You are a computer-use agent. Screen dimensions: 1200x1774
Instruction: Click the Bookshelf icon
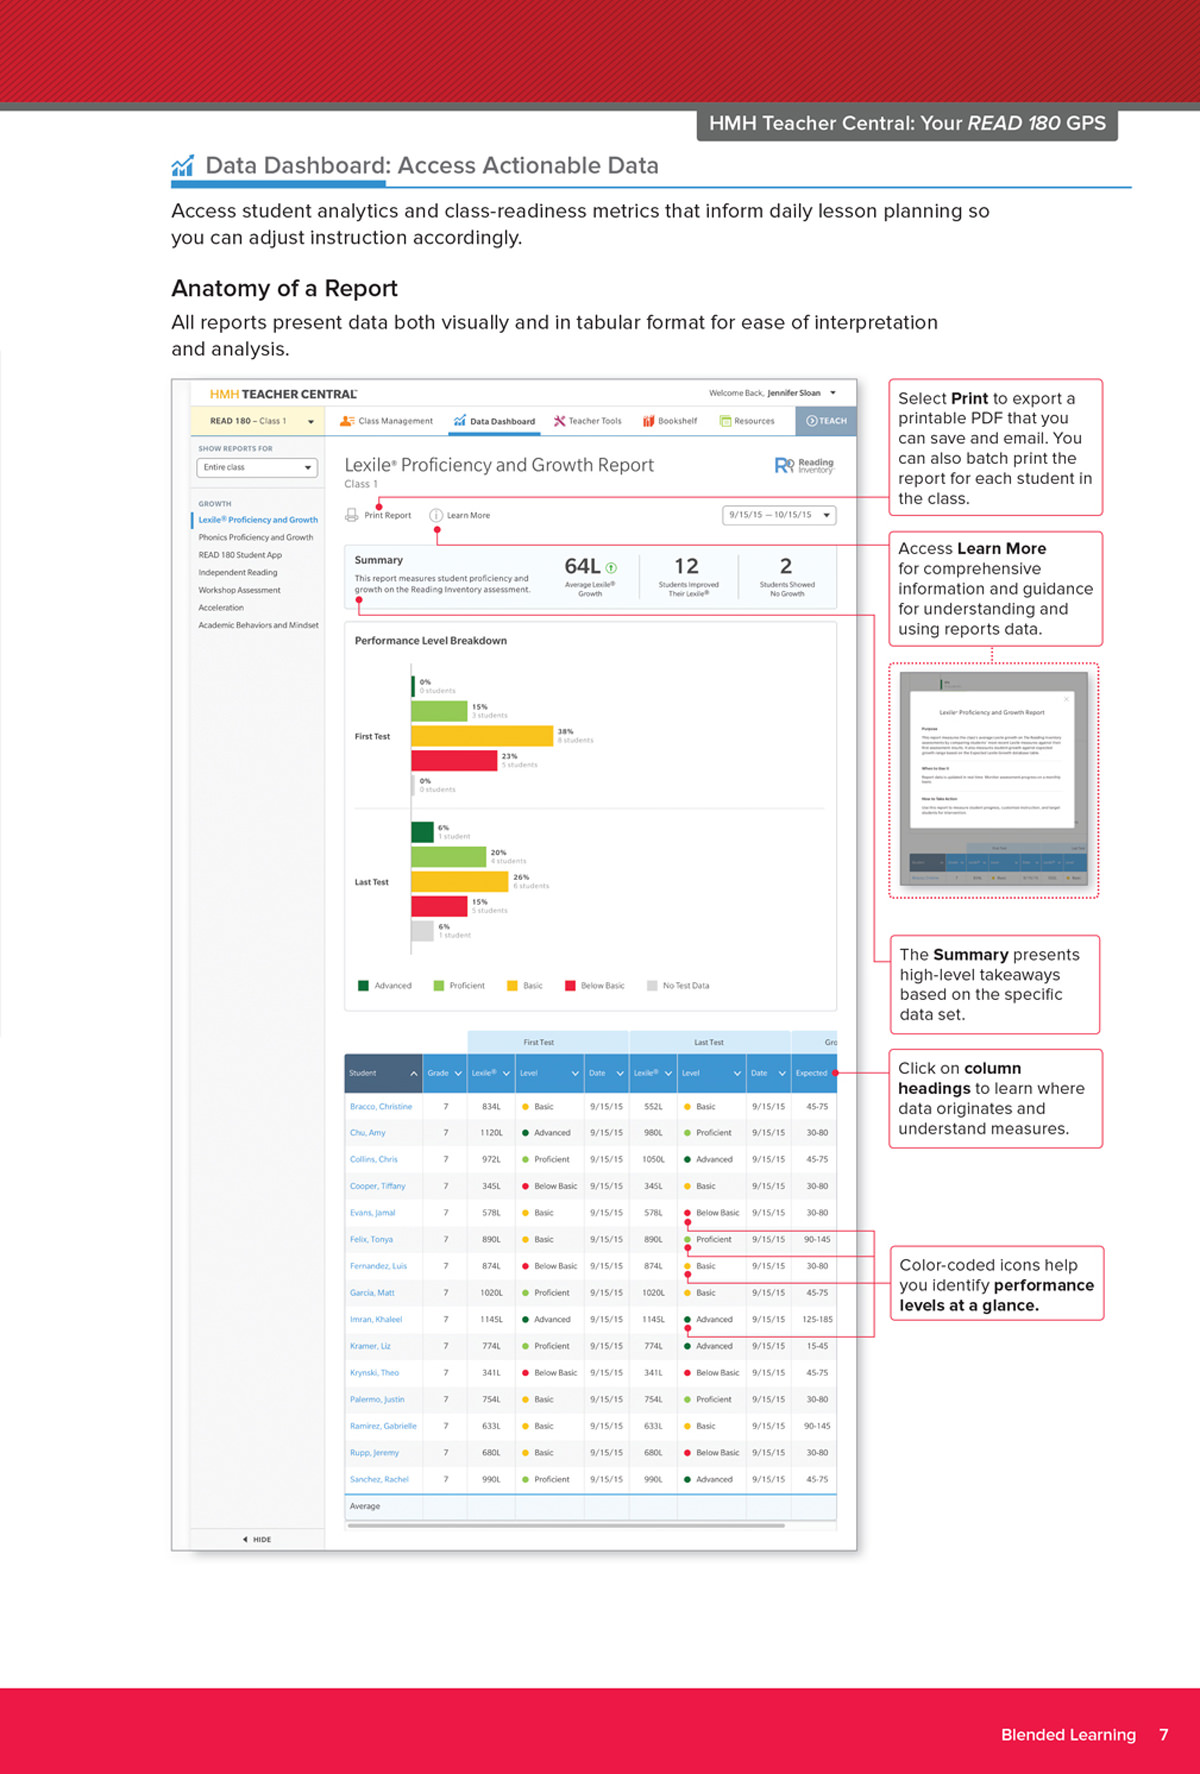click(648, 421)
